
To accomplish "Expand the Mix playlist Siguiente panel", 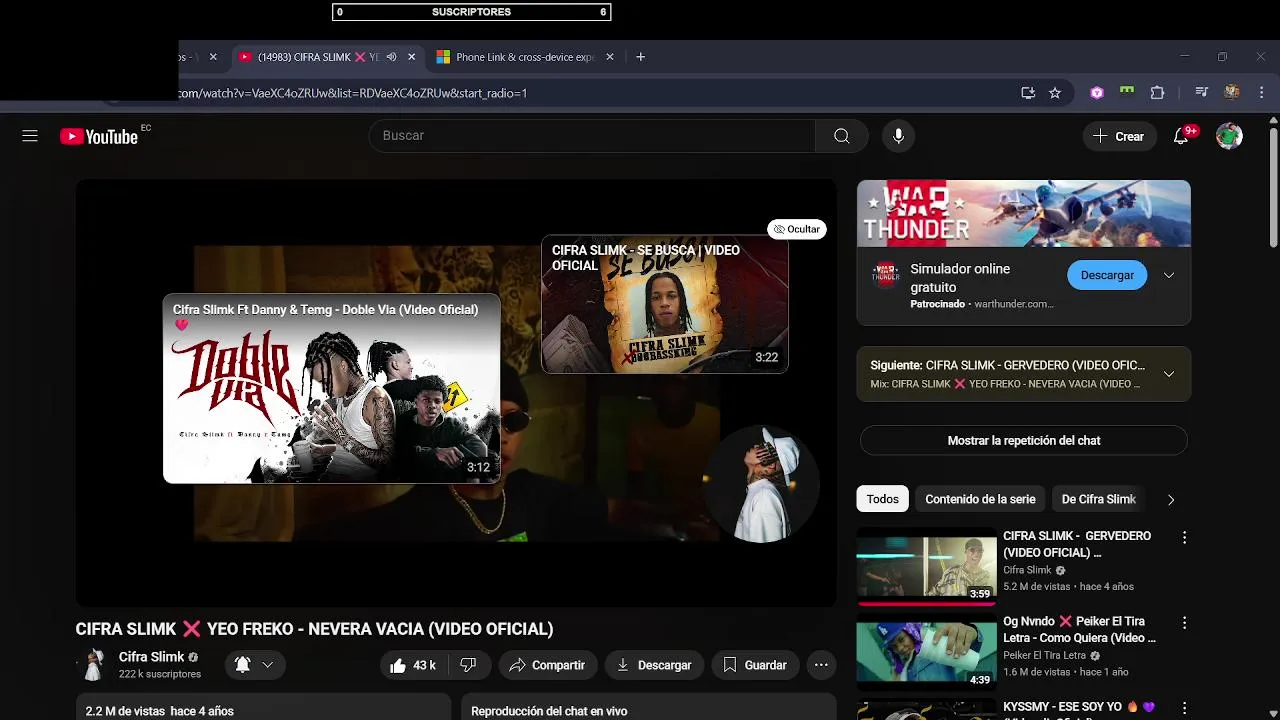I will (1168, 374).
